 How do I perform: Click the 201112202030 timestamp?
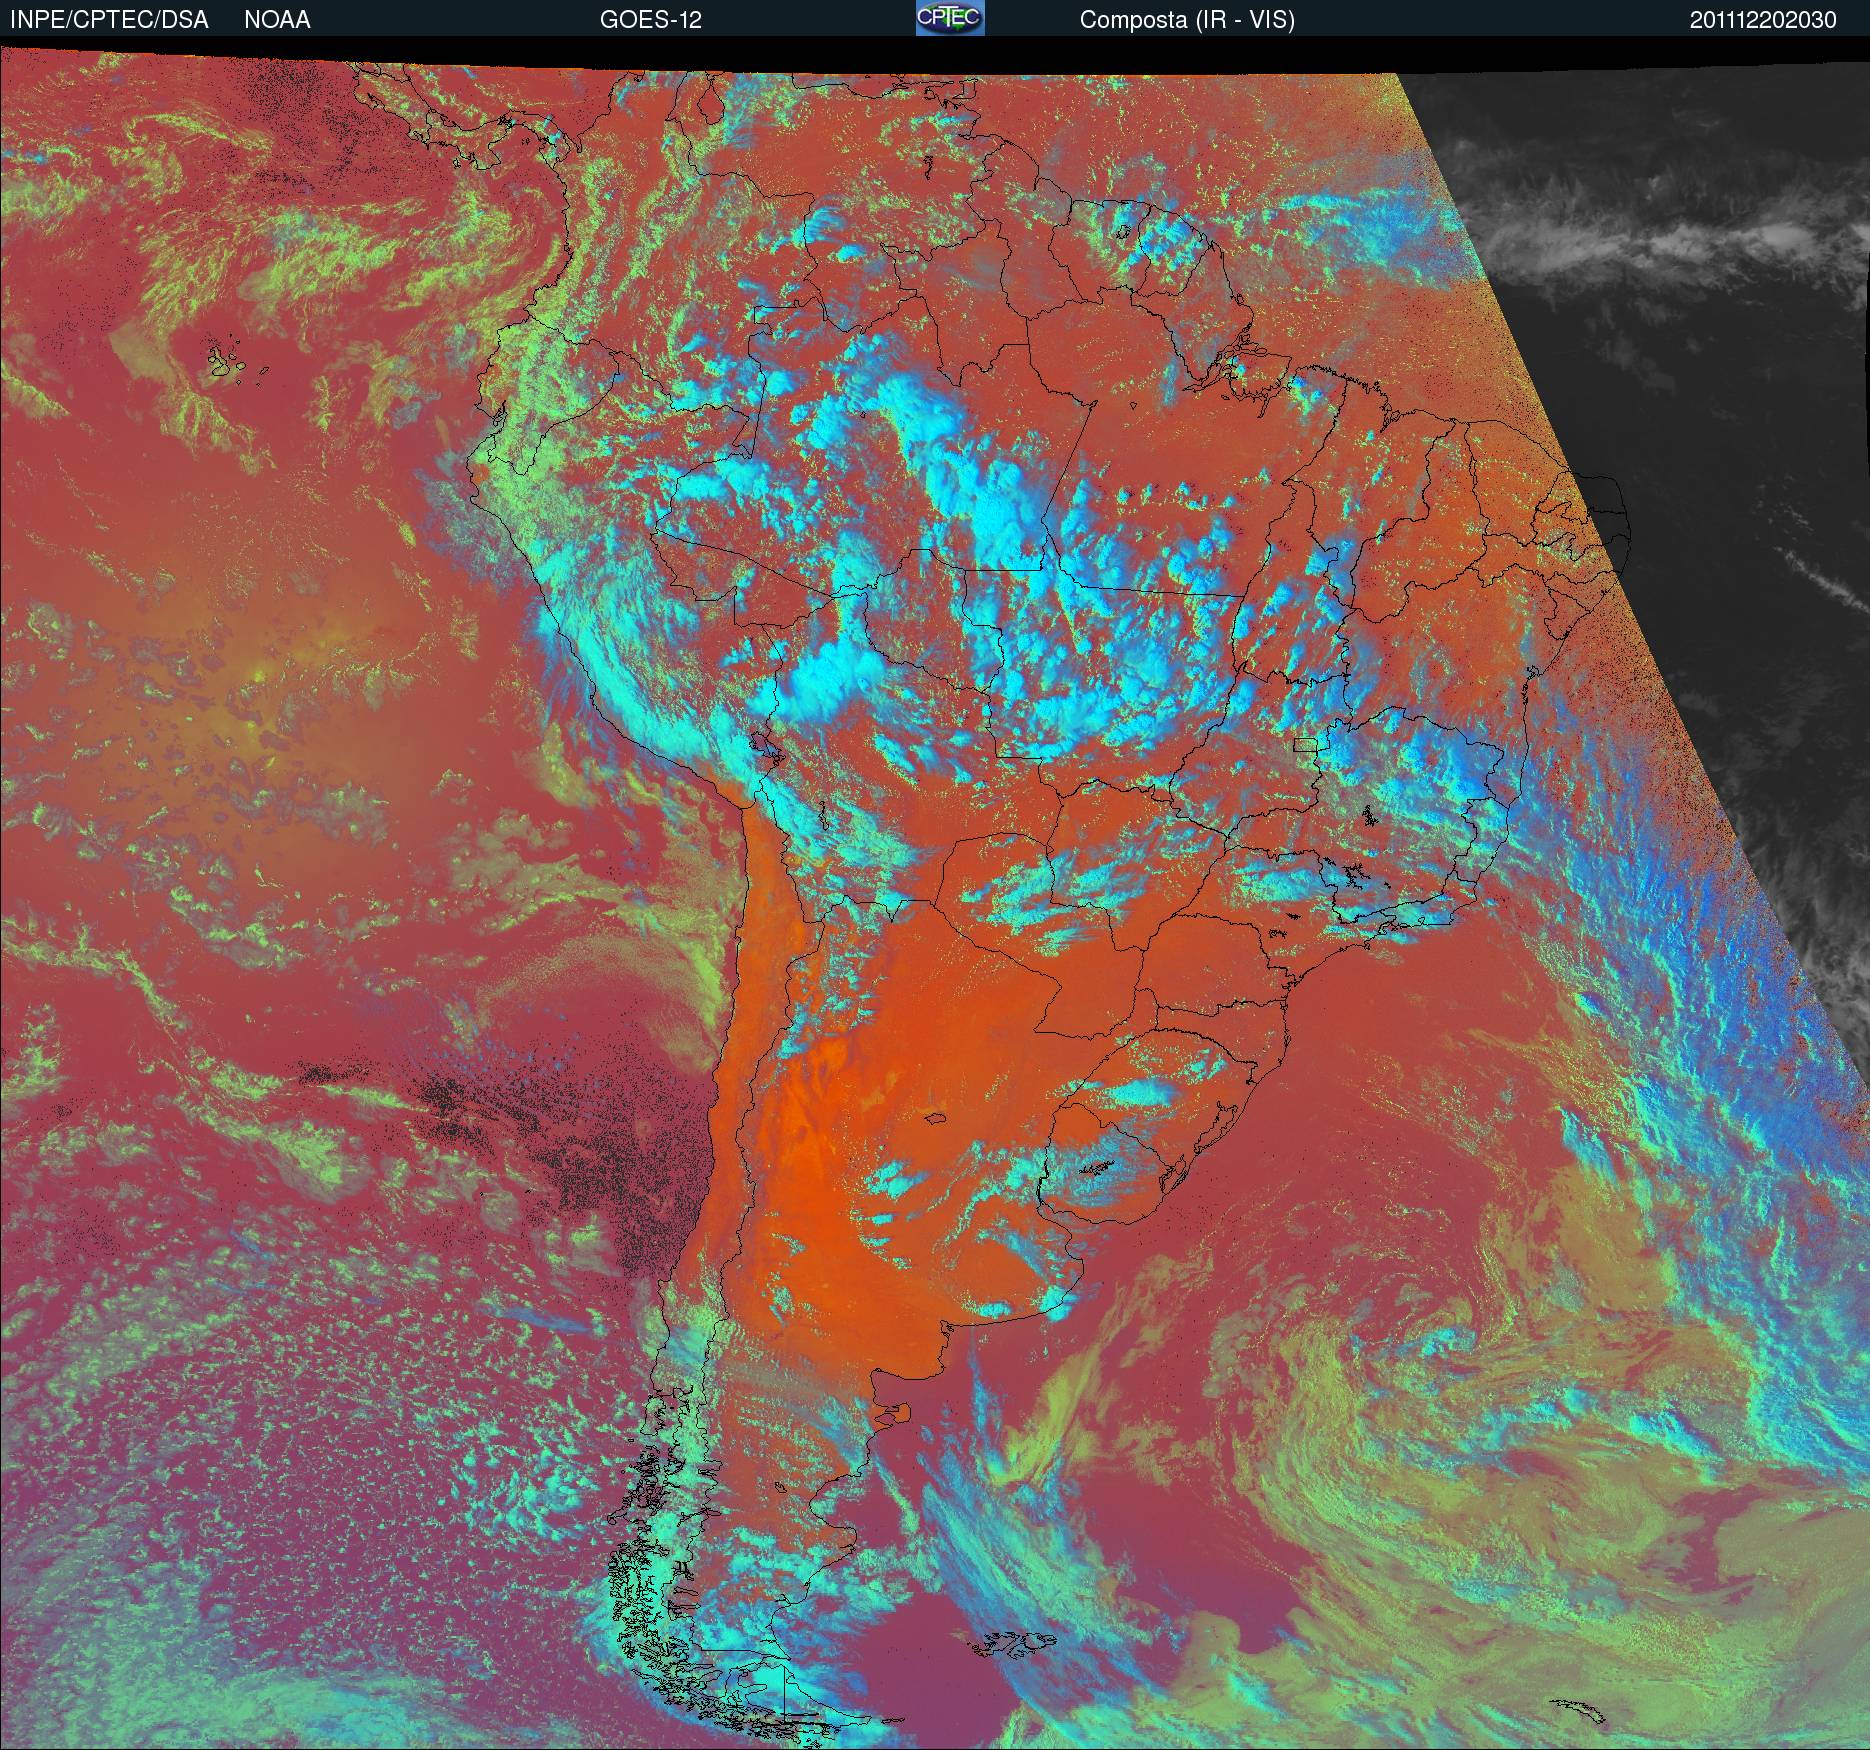coord(1763,20)
